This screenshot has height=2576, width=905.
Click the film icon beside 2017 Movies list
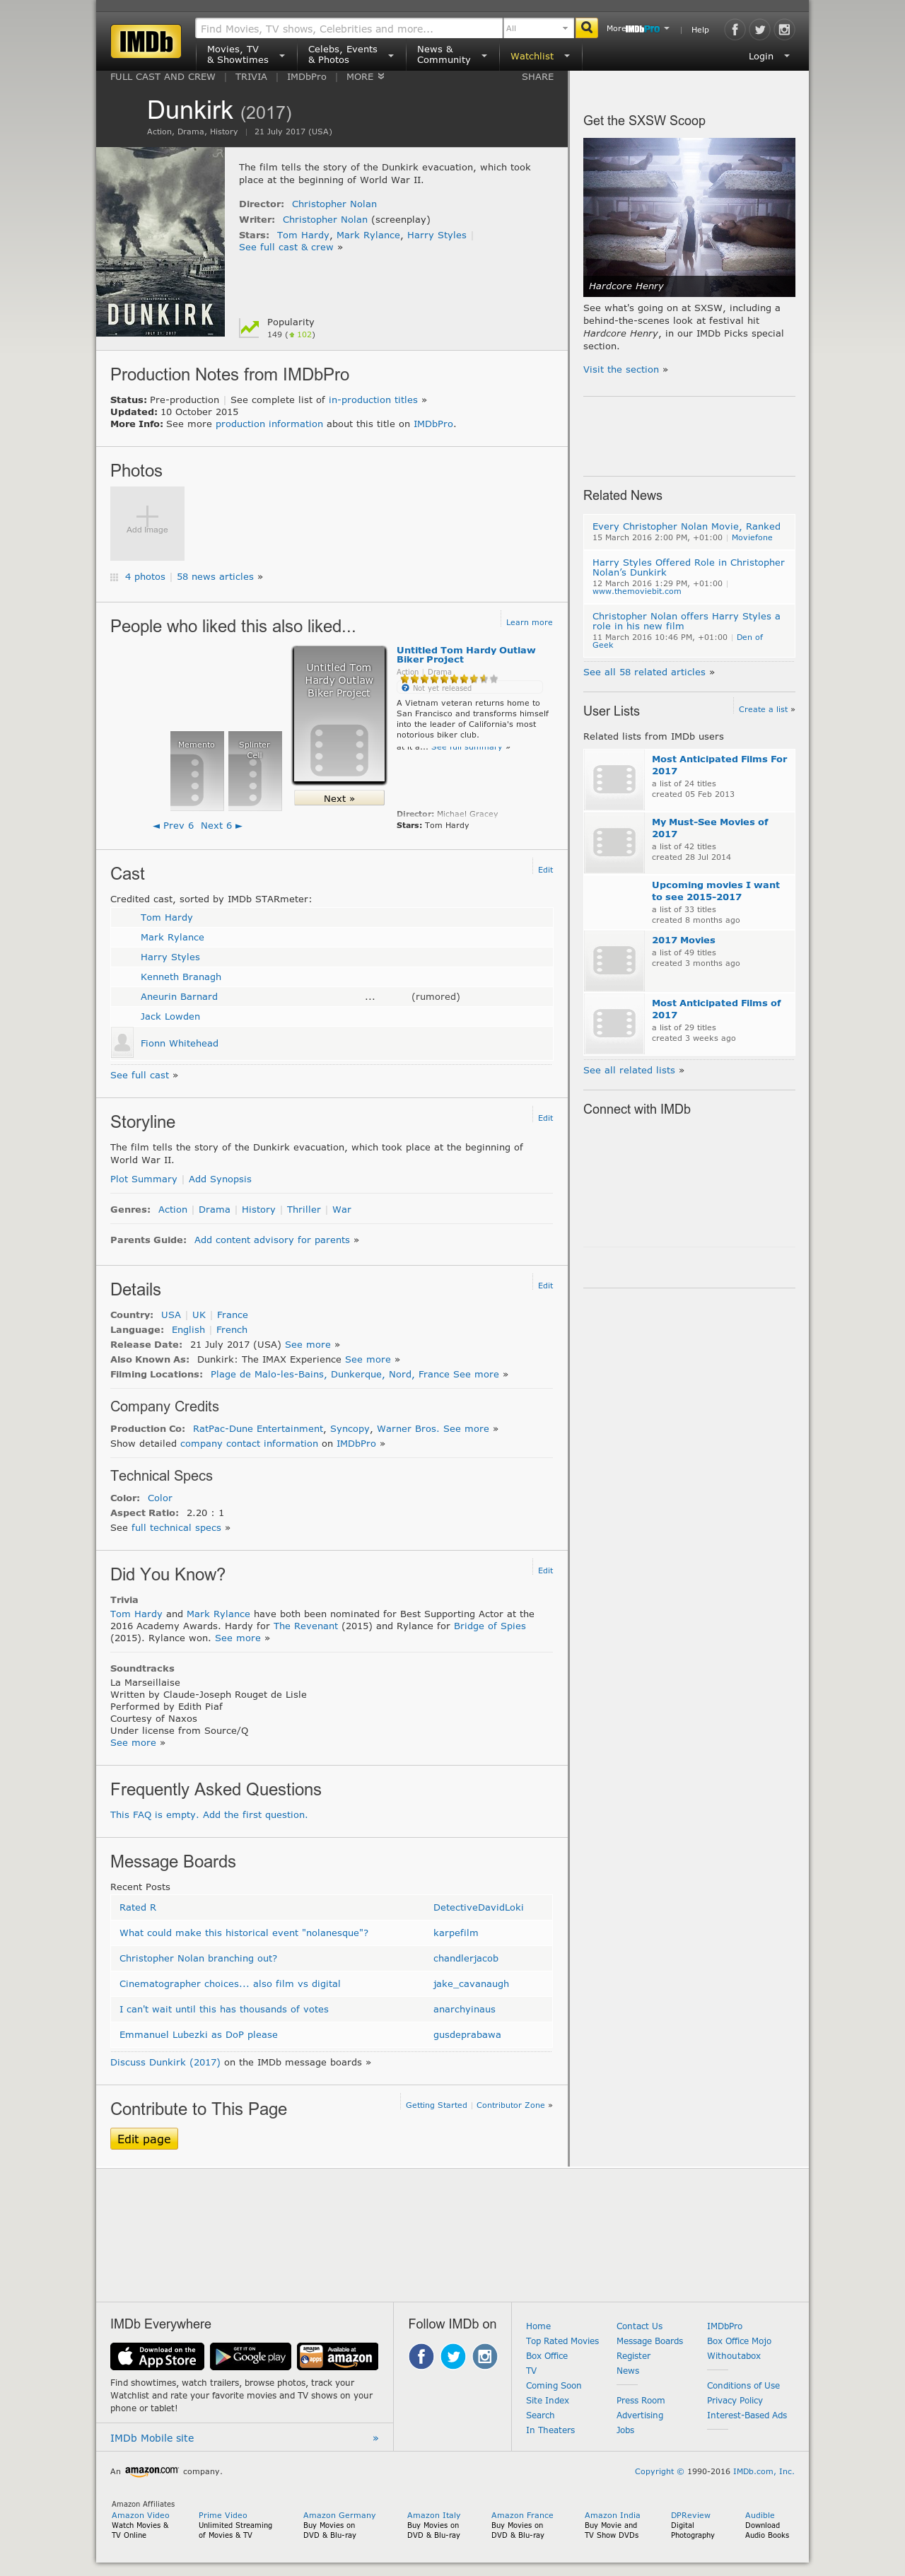coord(614,961)
